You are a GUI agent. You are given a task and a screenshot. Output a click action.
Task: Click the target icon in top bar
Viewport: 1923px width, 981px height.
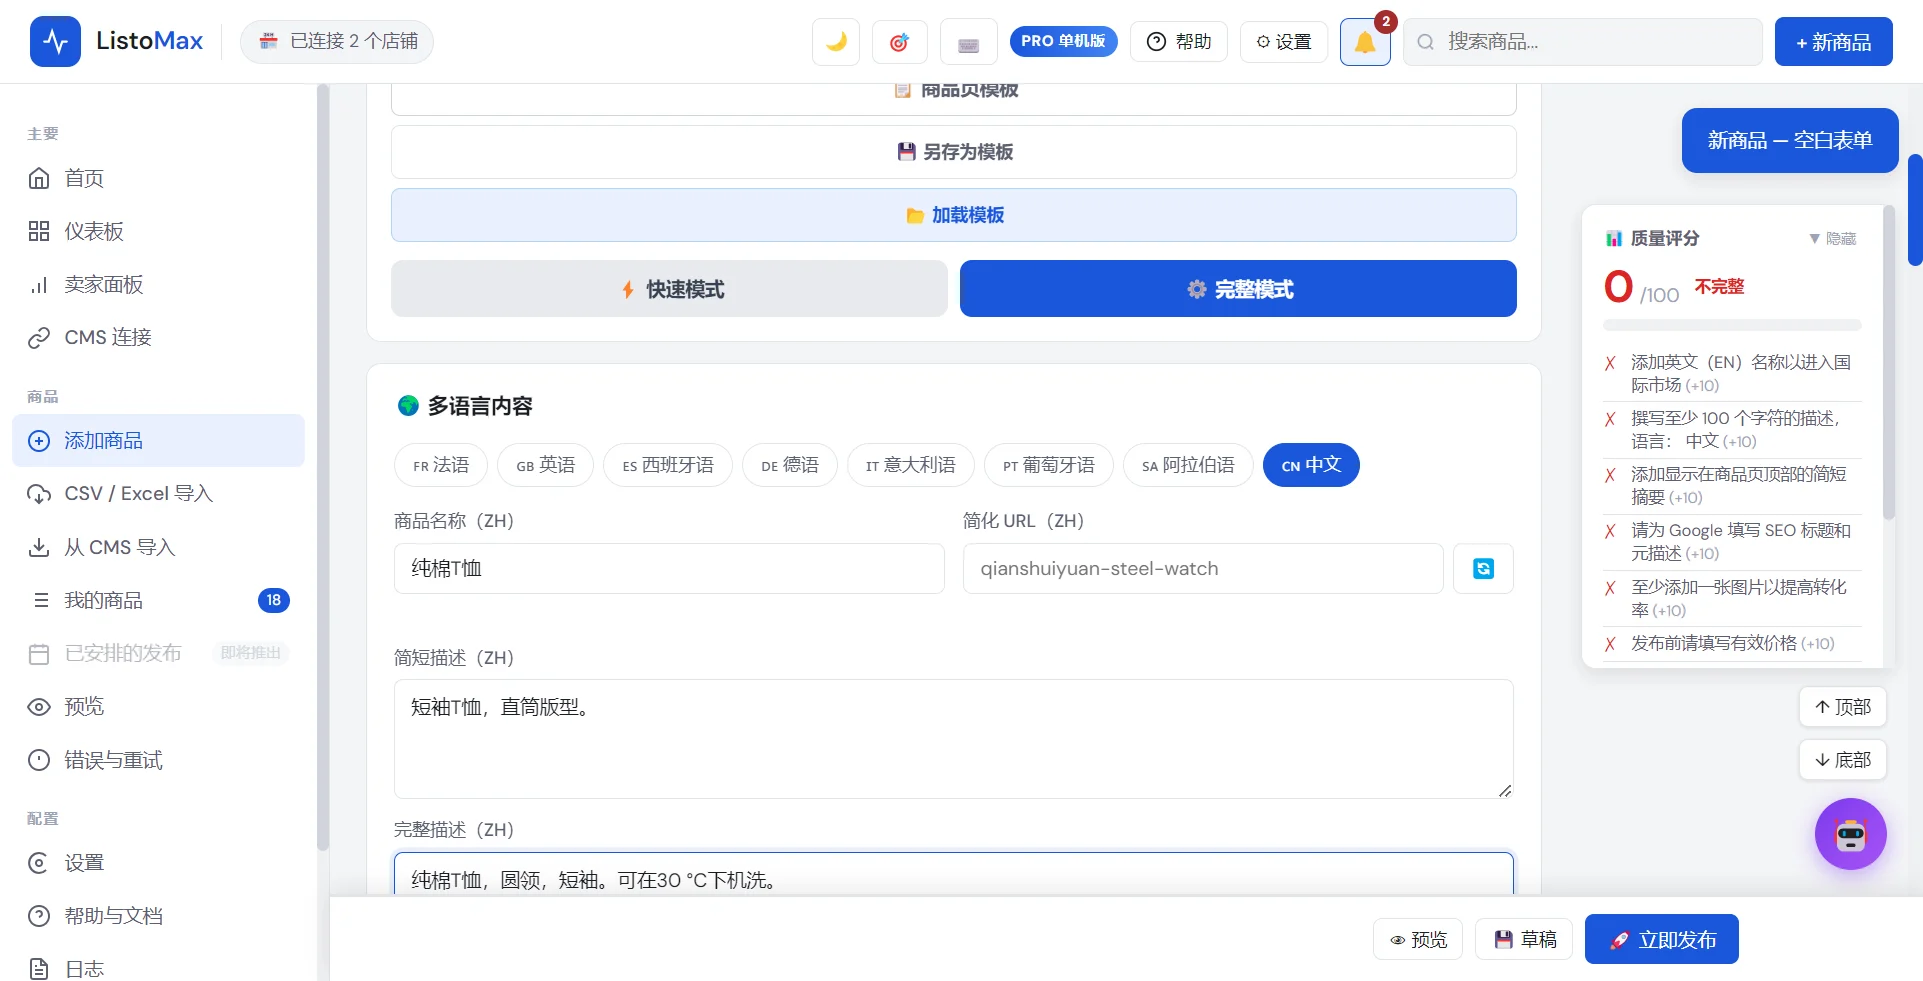pos(899,42)
